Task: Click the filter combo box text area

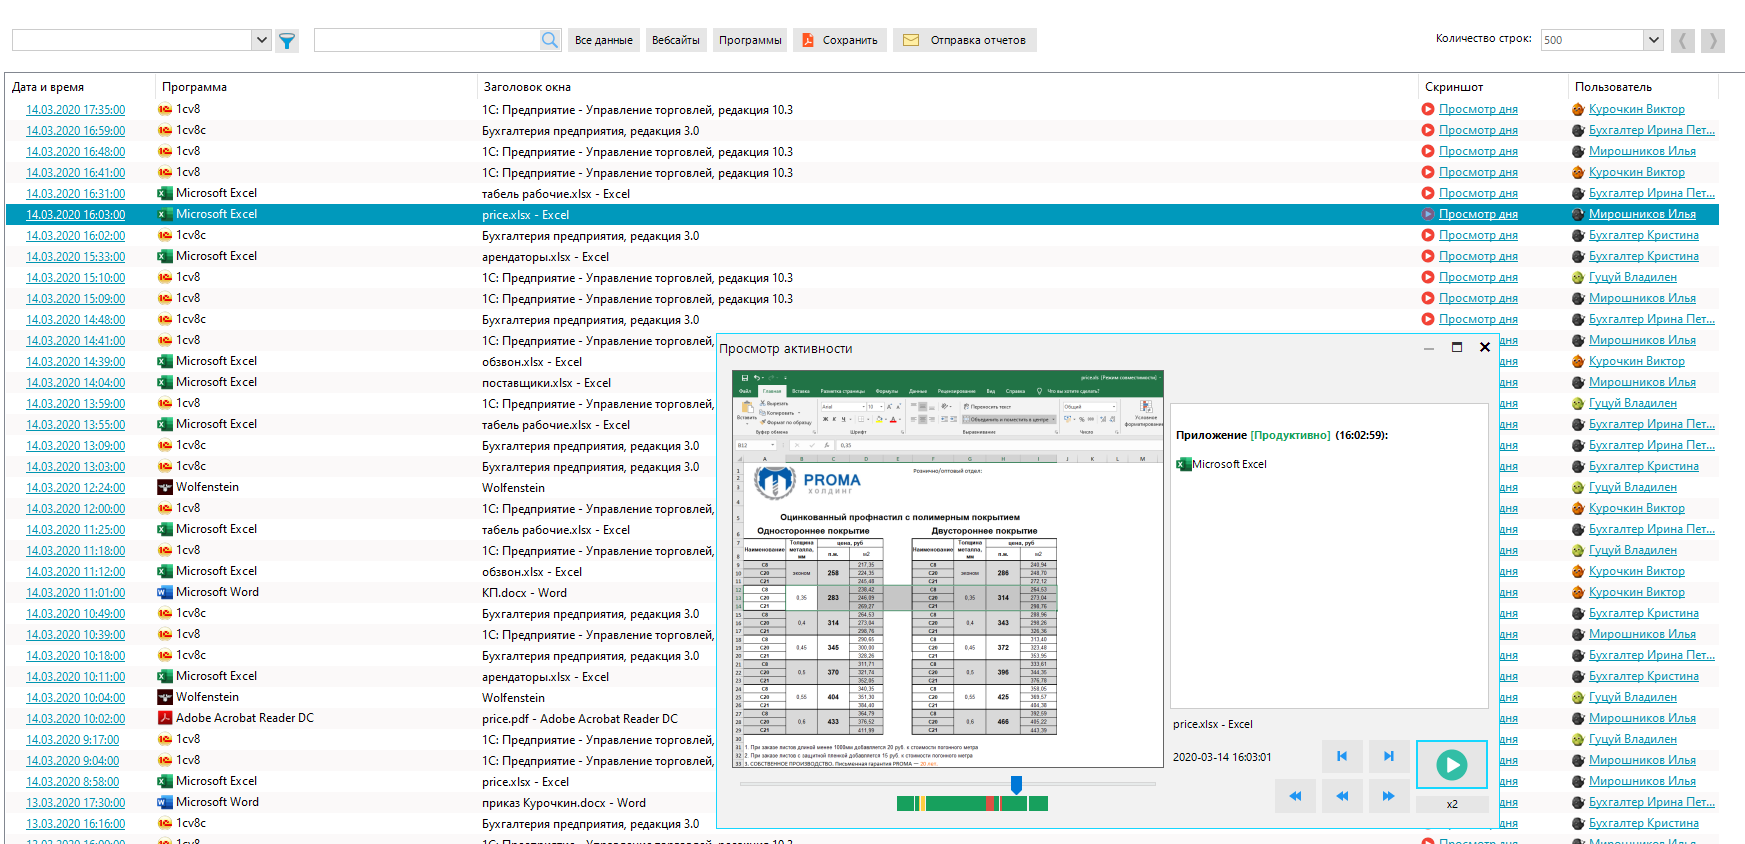Action: pyautogui.click(x=133, y=40)
